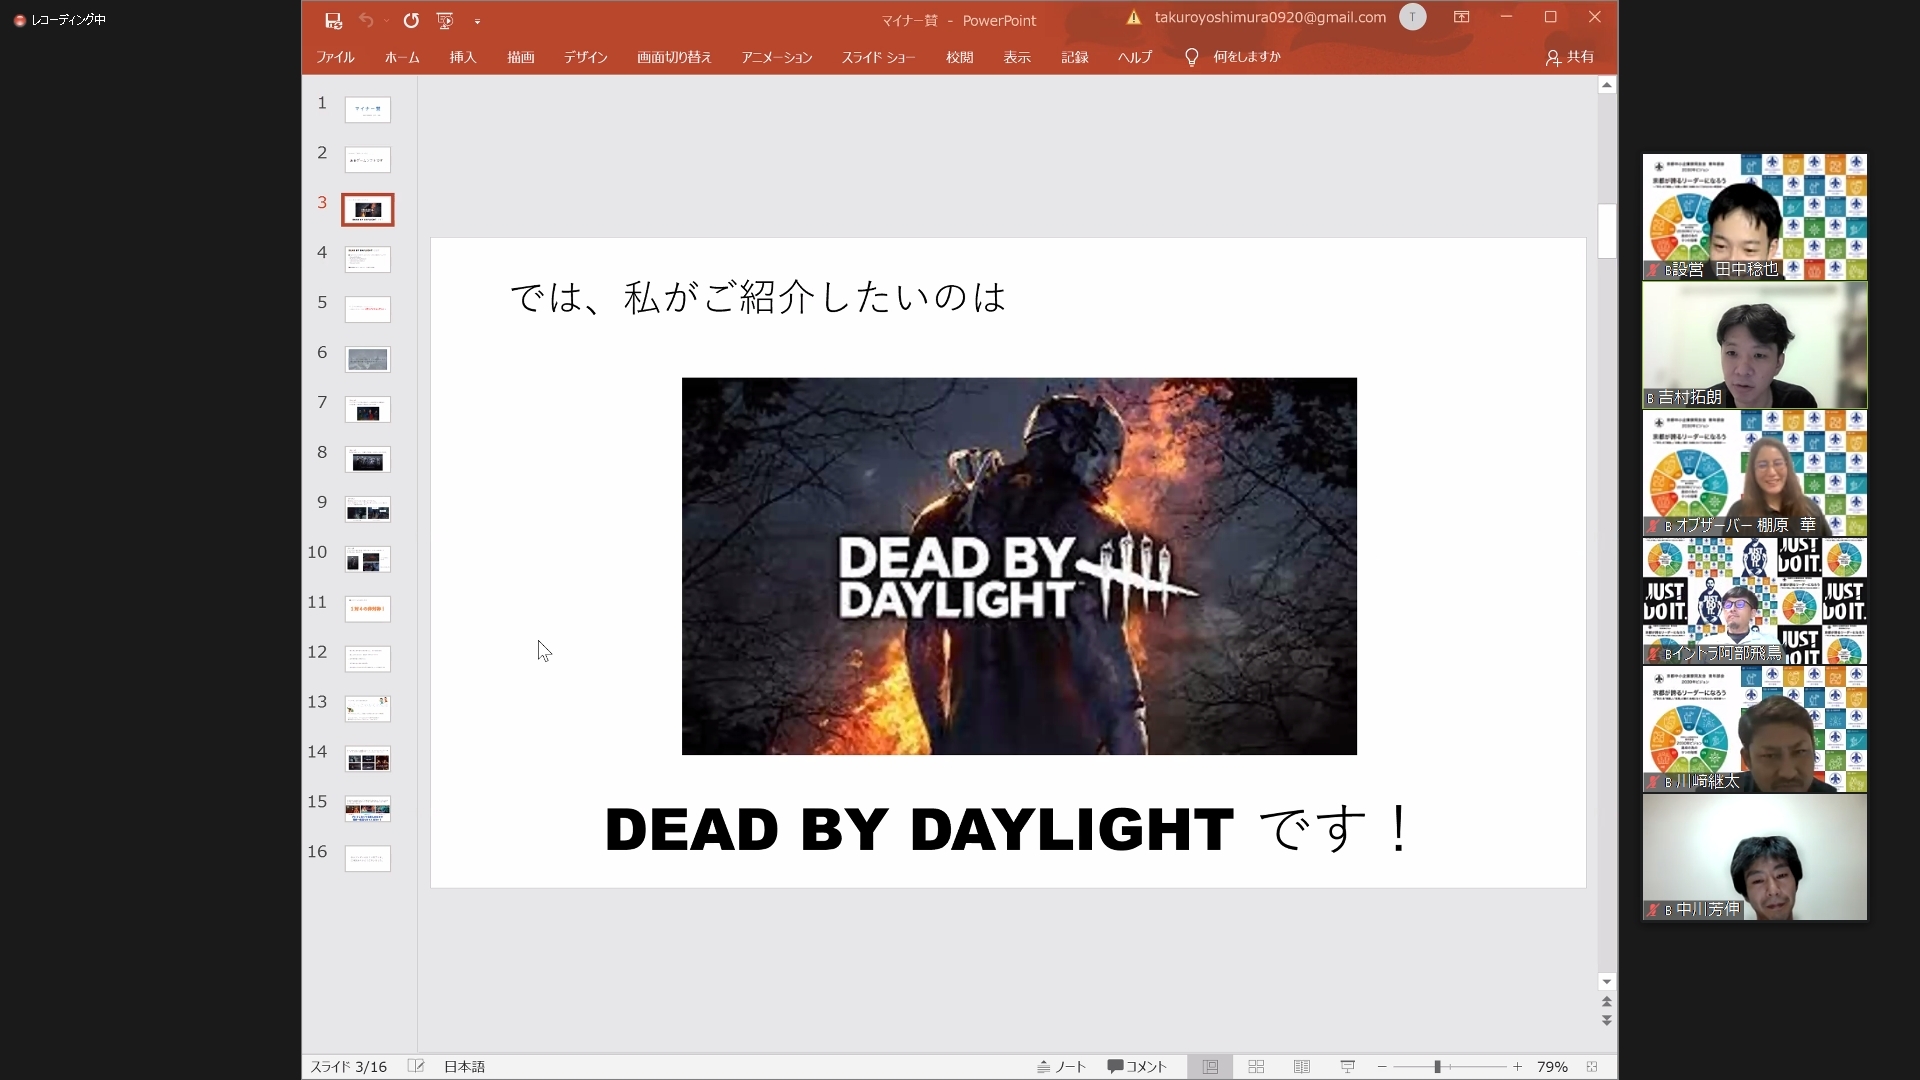
Task: Click 川崎継太 participant video tile
Action: [x=1755, y=729]
